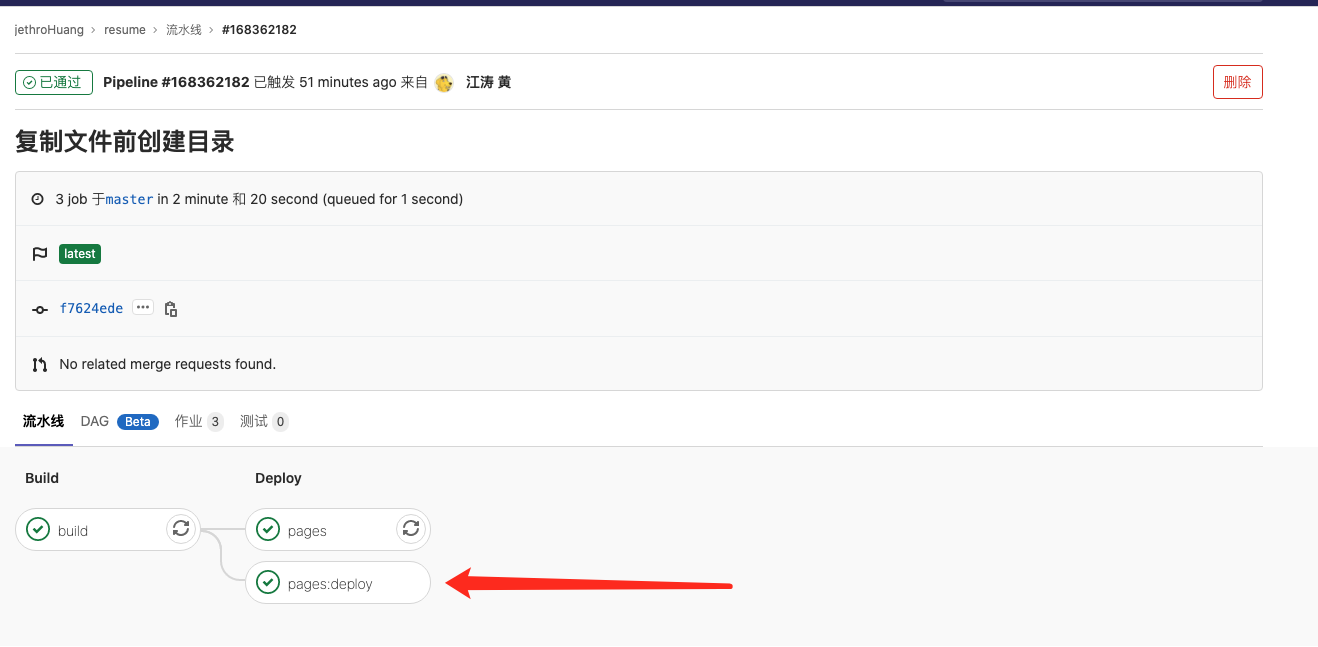Open the resume breadcrumb link

pos(125,30)
